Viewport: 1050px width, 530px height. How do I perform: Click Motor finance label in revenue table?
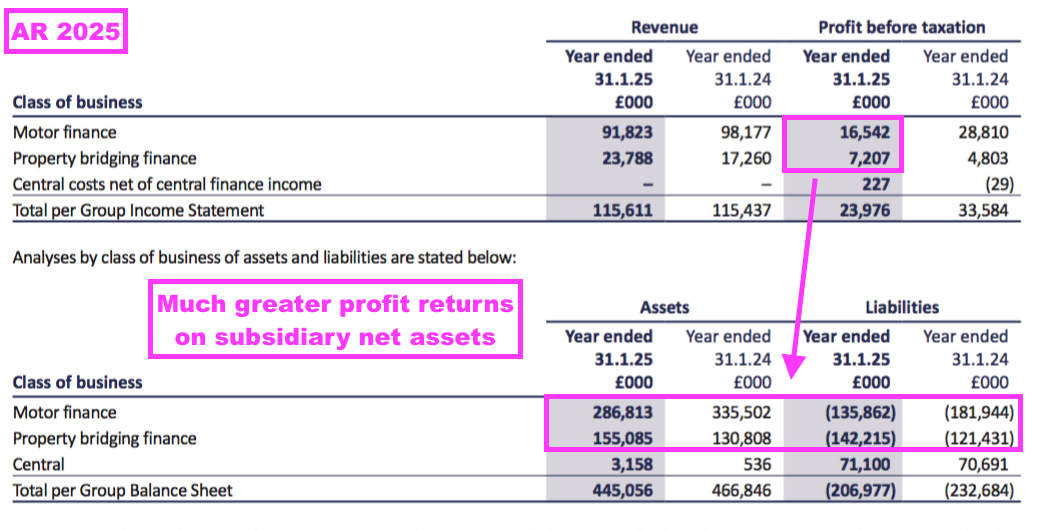point(64,133)
